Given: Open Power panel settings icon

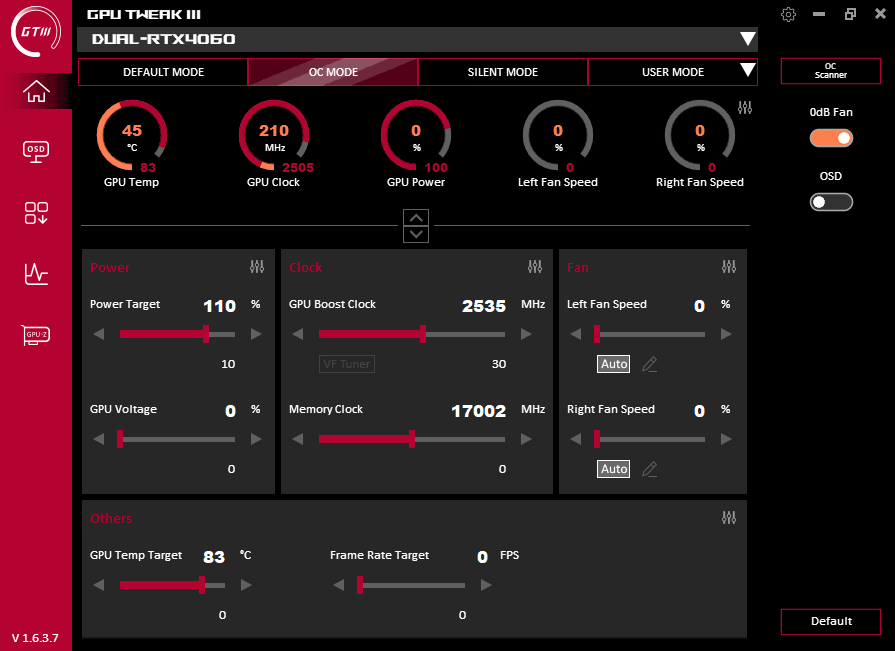Looking at the screenshot, I should (257, 266).
